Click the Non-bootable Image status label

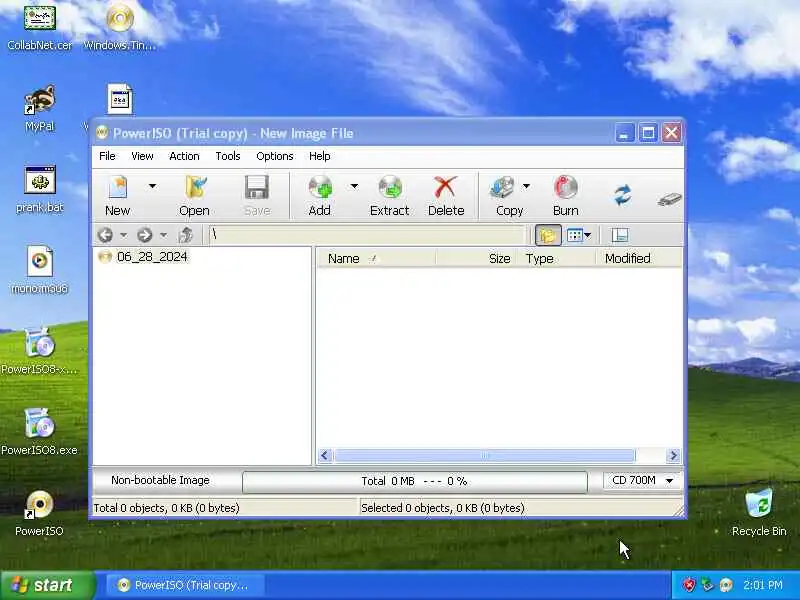click(x=160, y=480)
